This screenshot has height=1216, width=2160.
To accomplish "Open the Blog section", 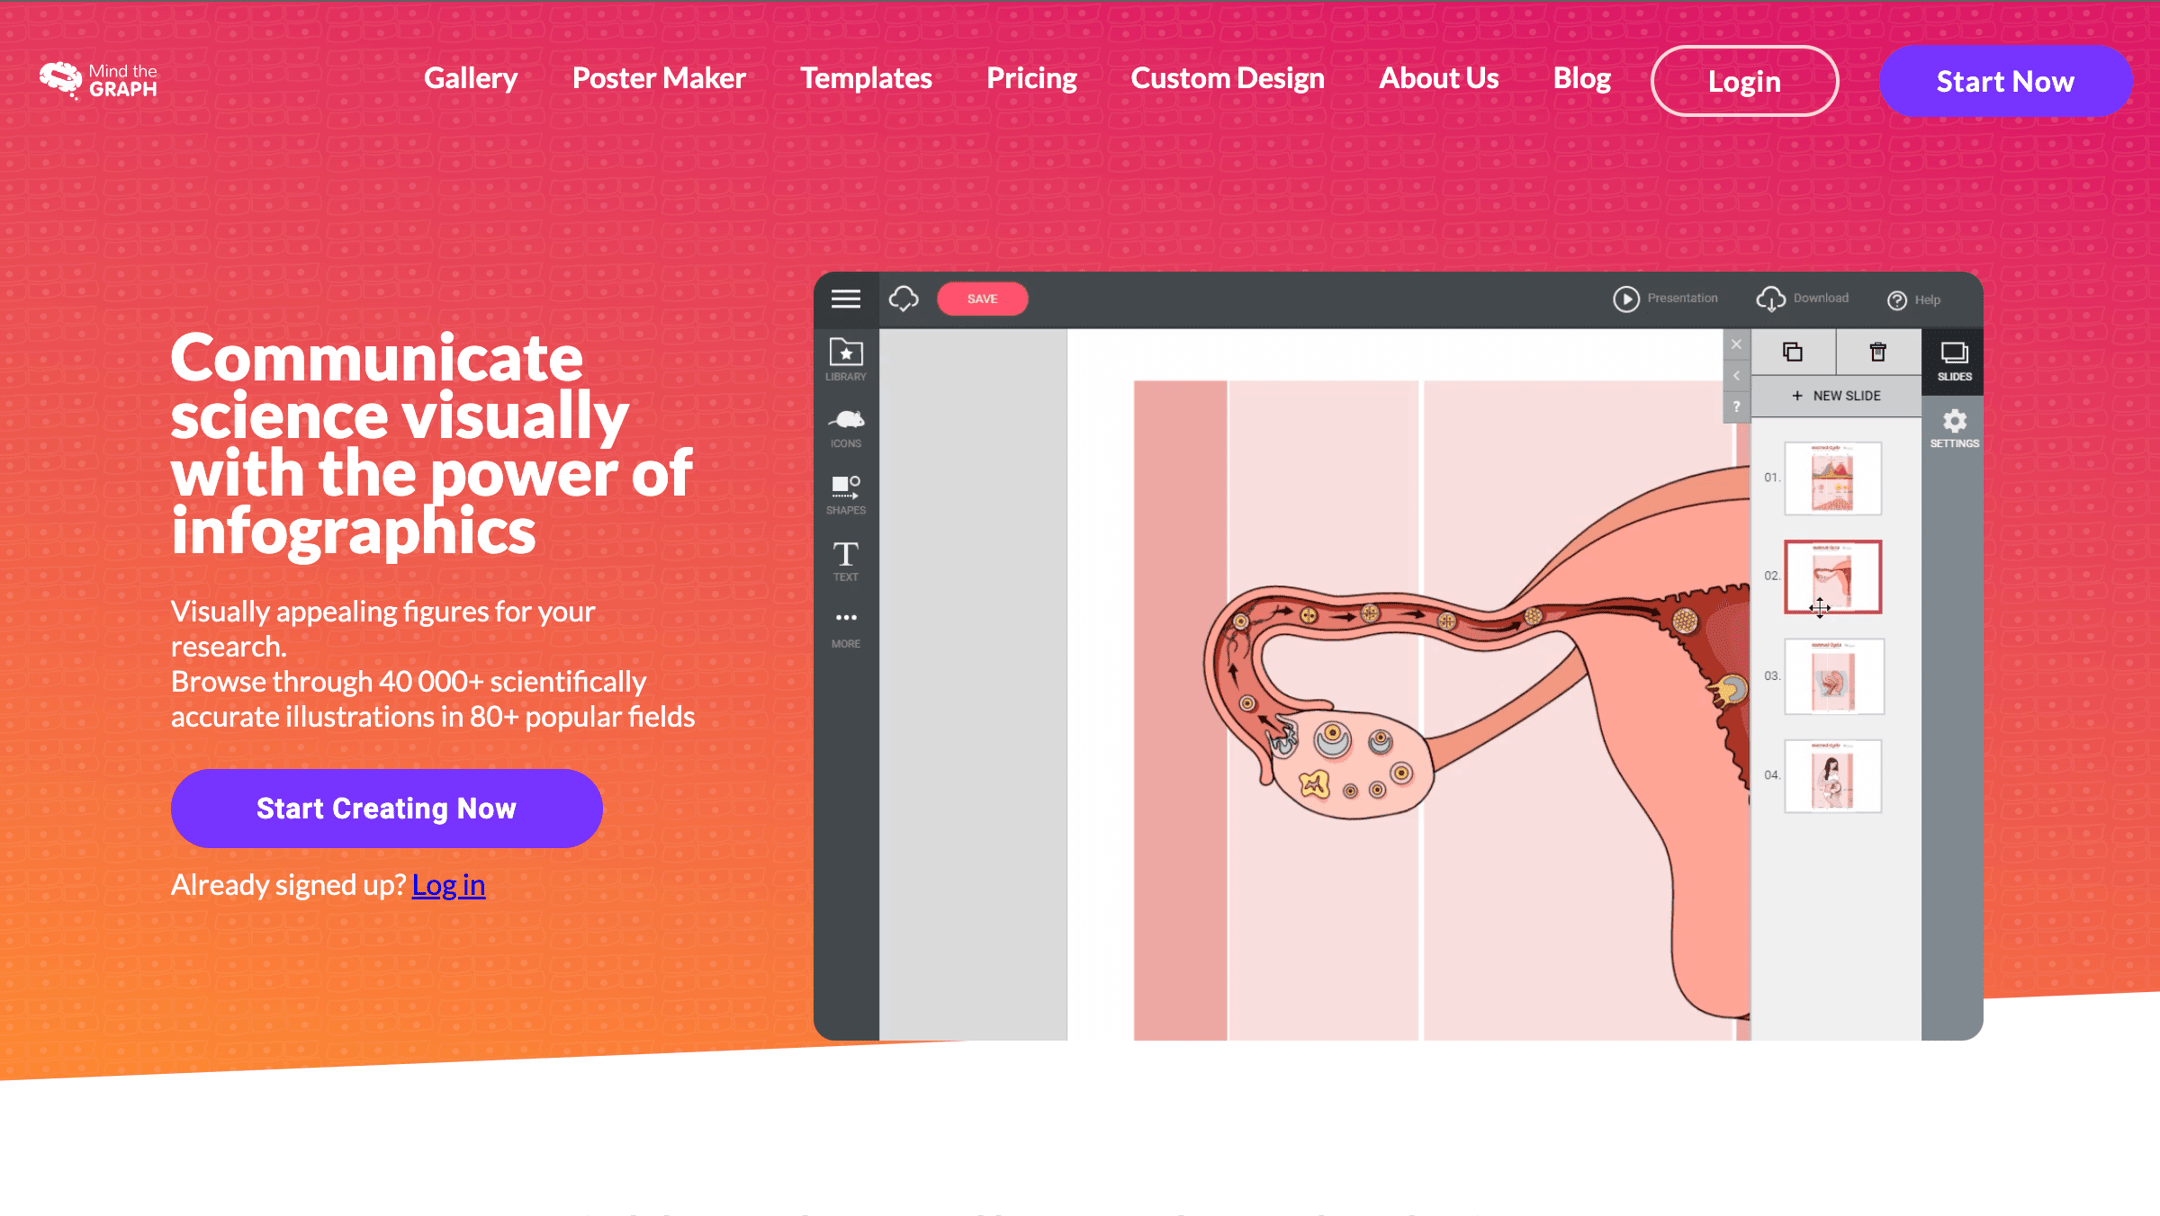I will coord(1581,79).
